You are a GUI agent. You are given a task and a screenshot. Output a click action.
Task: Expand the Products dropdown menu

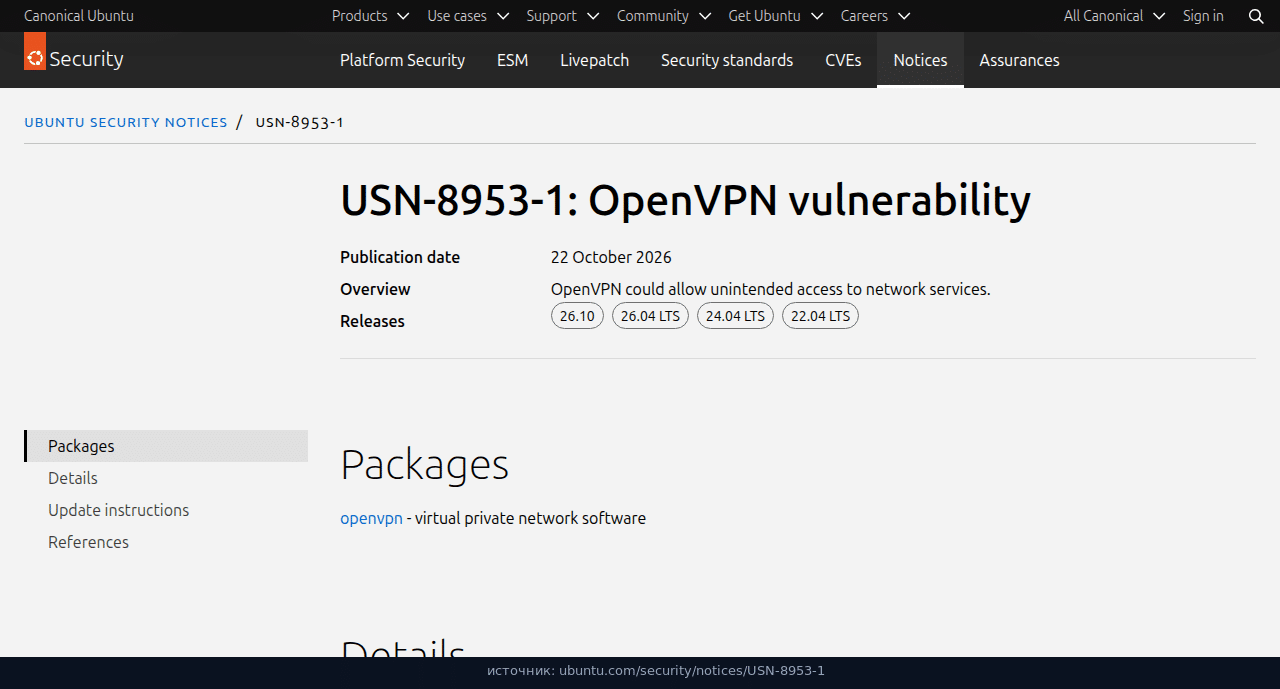coord(370,16)
